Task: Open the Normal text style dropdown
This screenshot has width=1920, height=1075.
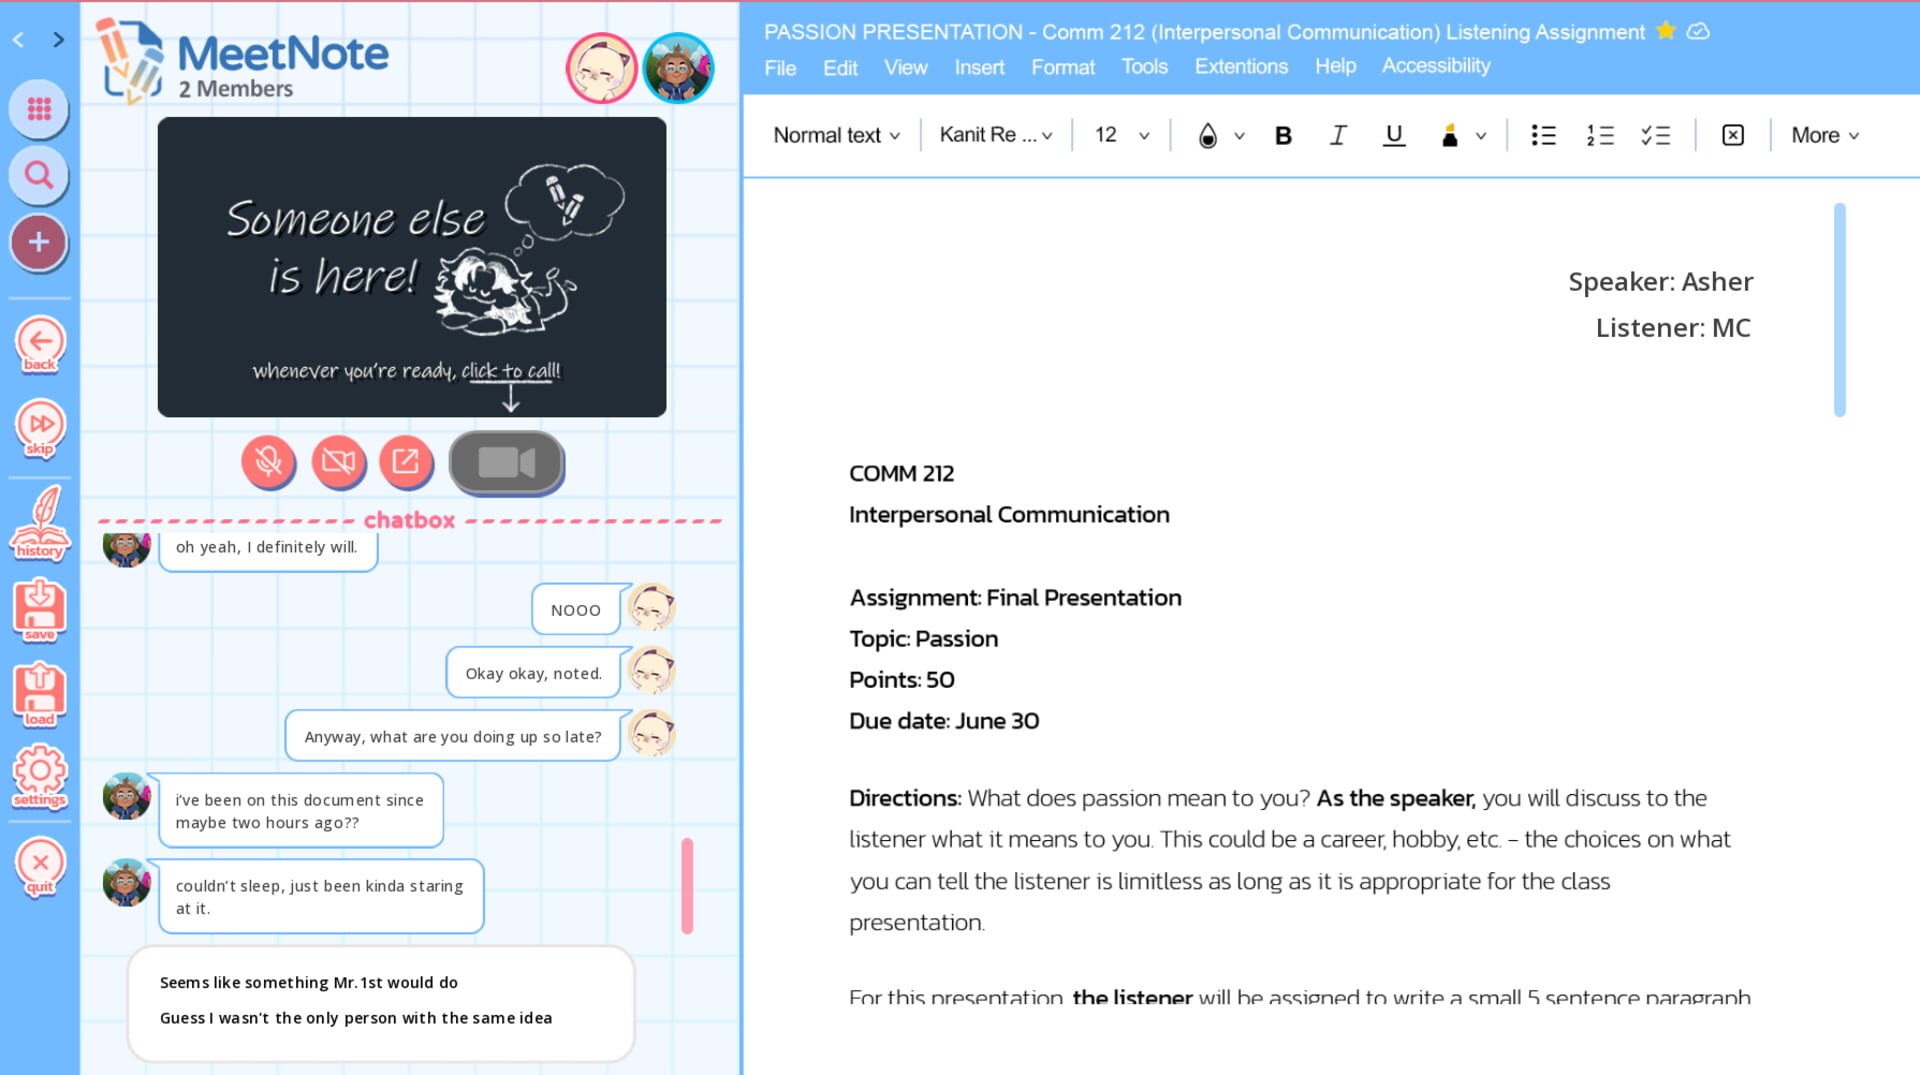Action: coord(836,135)
